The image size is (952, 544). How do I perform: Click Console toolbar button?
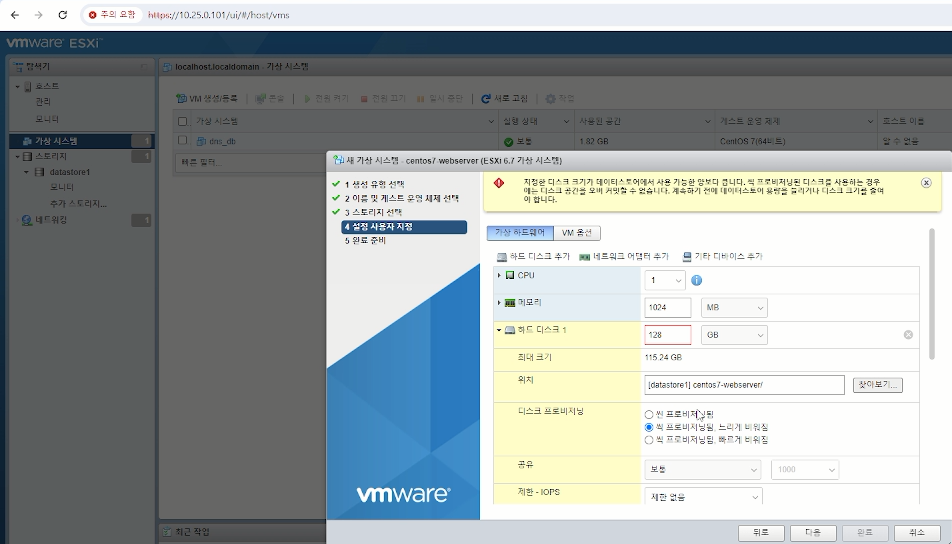coord(270,98)
